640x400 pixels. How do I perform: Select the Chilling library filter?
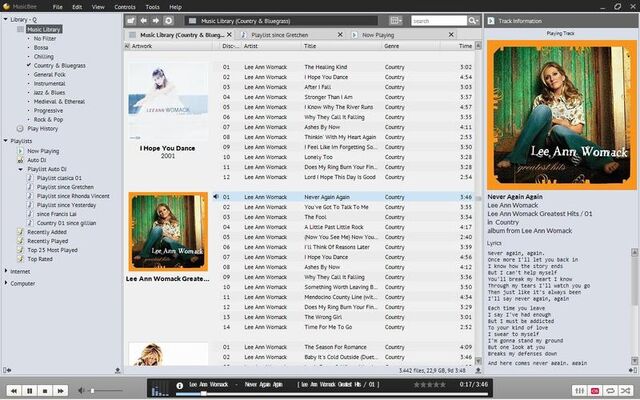43,56
